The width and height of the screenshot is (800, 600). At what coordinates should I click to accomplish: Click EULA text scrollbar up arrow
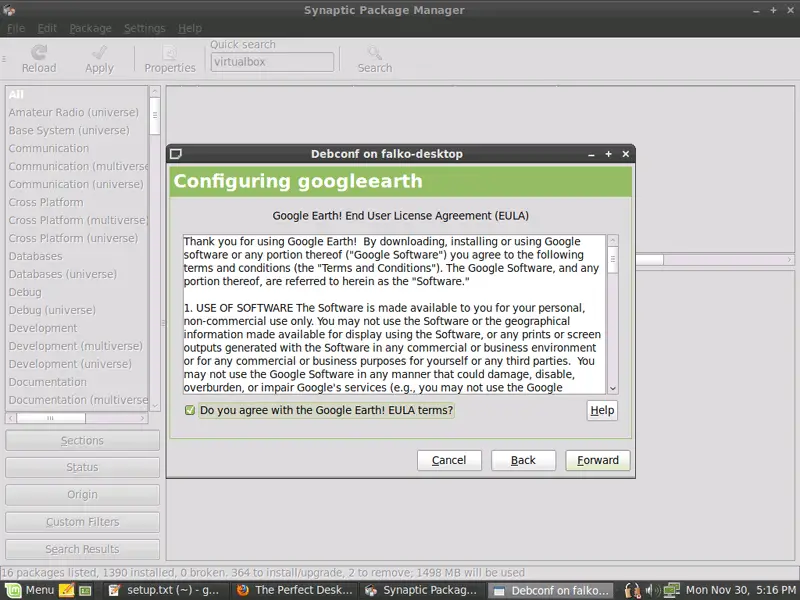click(x=613, y=240)
